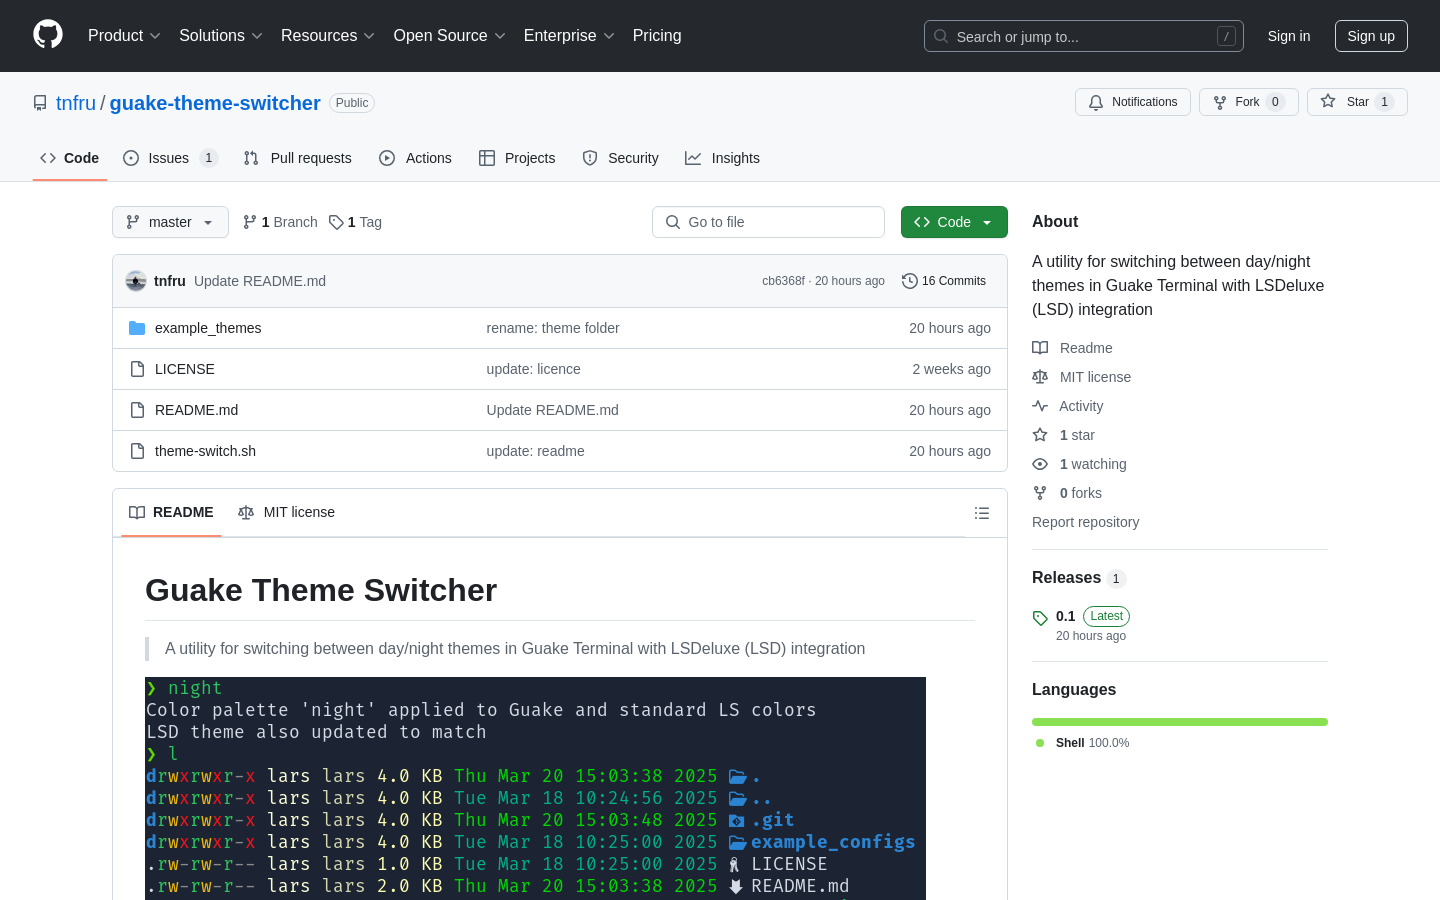Viewport: 1440px width, 900px height.
Task: View the 0 forks link
Action: click(x=1067, y=493)
